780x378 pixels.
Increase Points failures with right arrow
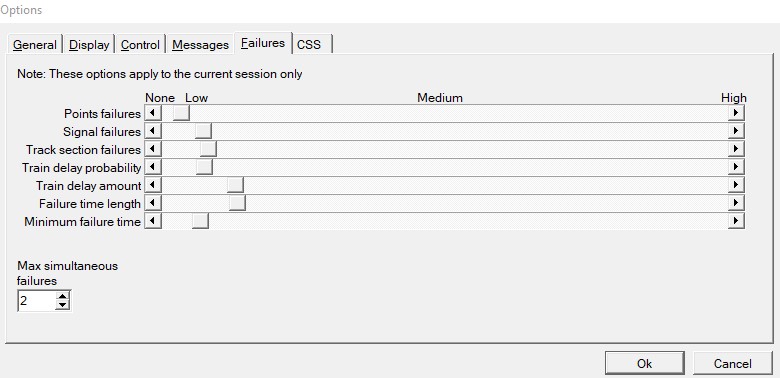coord(736,113)
